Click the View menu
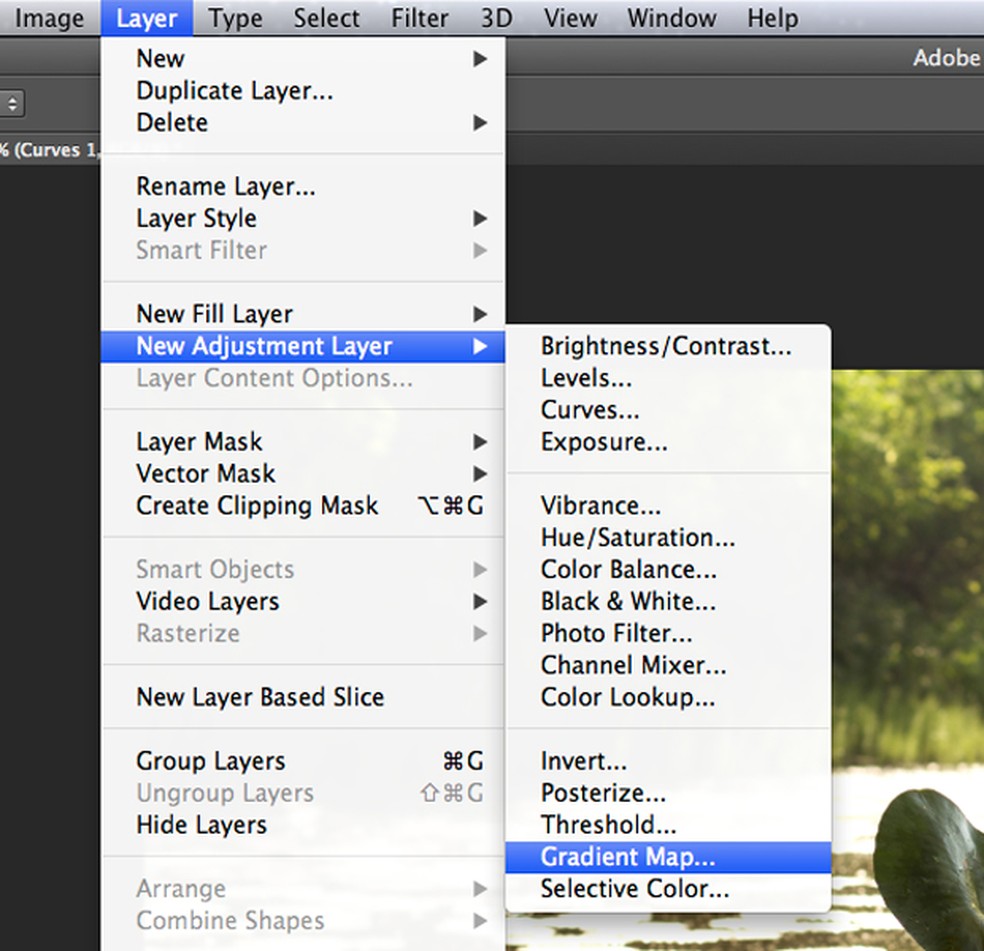984x951 pixels. tap(571, 18)
